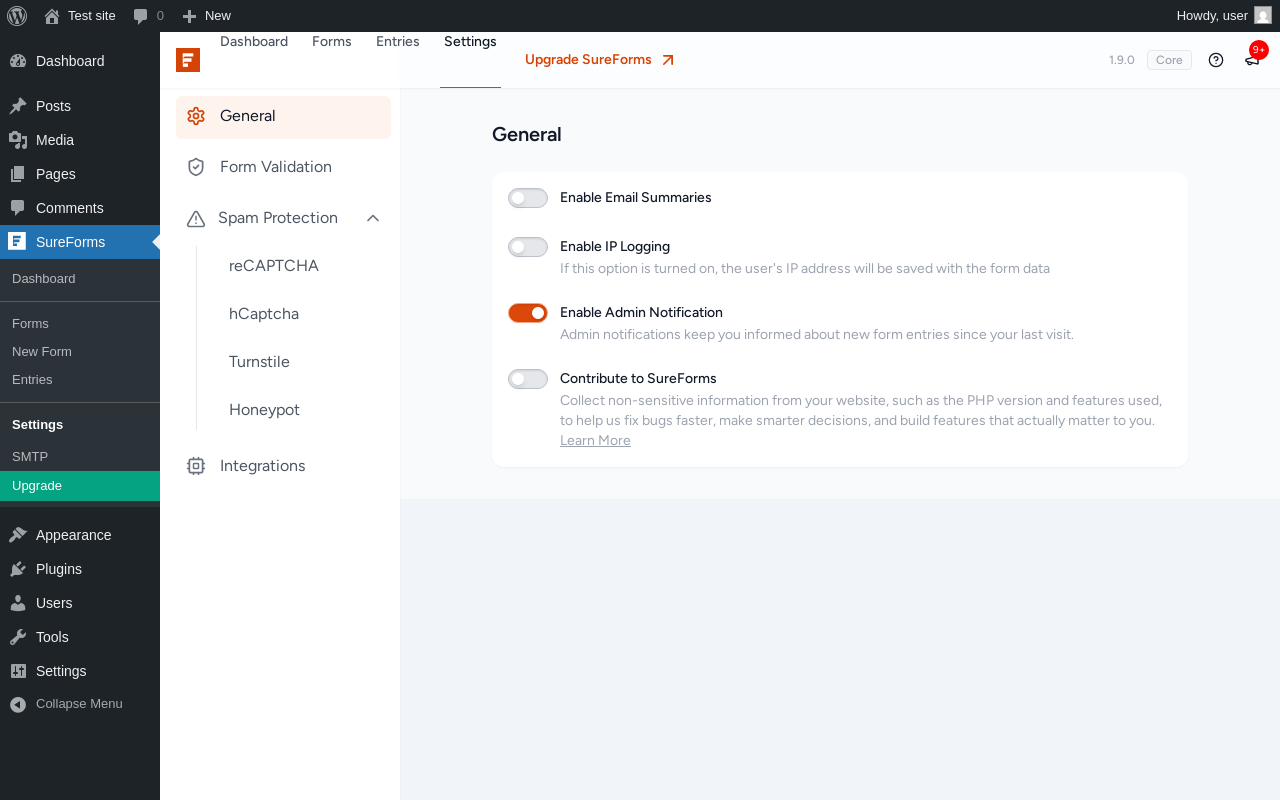Click the Form Validation shield icon
Image resolution: width=1280 pixels, height=800 pixels.
tap(196, 167)
